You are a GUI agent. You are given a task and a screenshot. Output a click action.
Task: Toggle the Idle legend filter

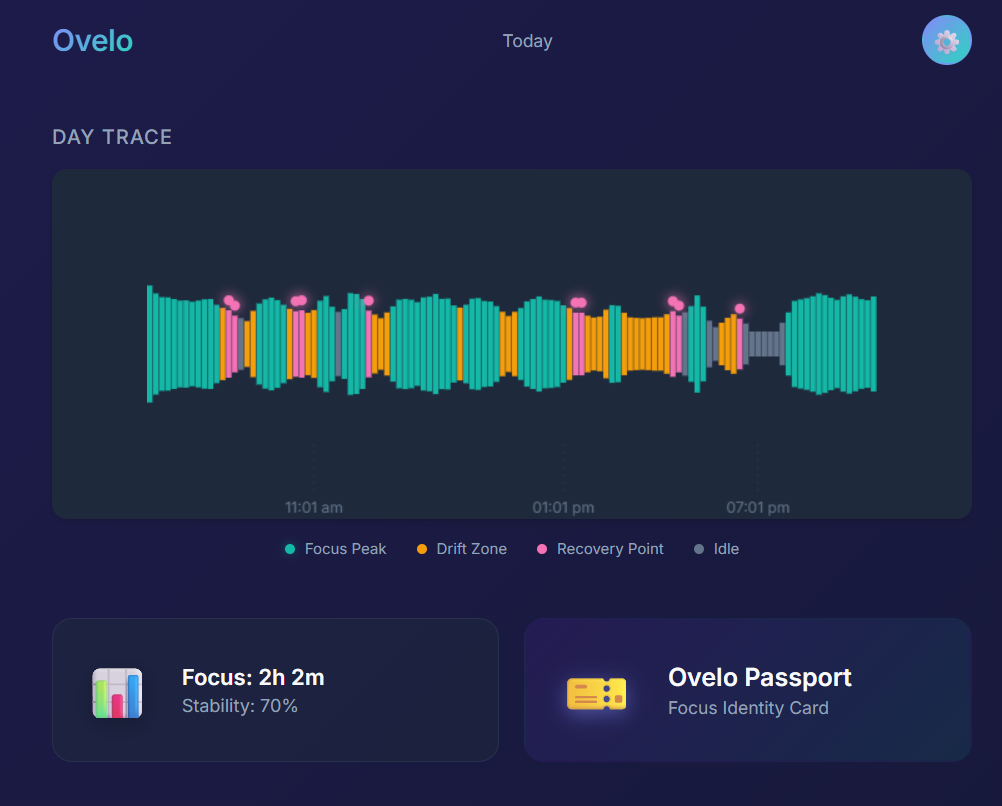coord(716,548)
